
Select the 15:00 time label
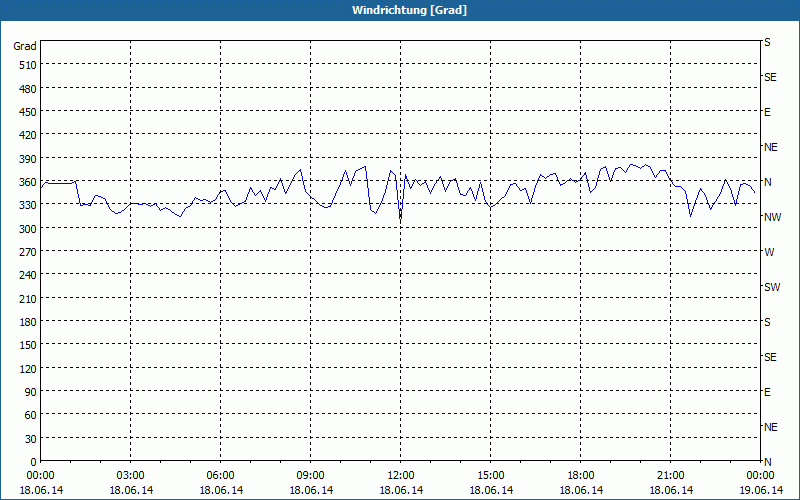[x=491, y=476]
